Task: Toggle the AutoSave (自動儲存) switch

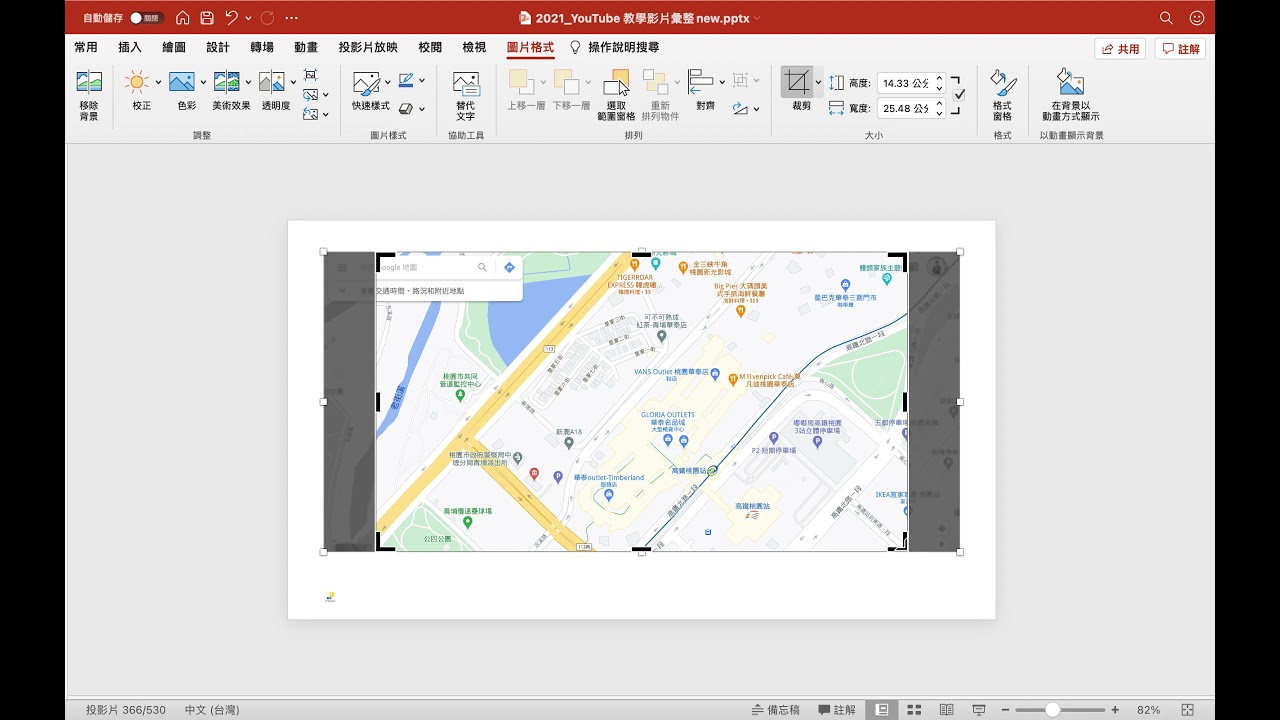Action: 146,18
